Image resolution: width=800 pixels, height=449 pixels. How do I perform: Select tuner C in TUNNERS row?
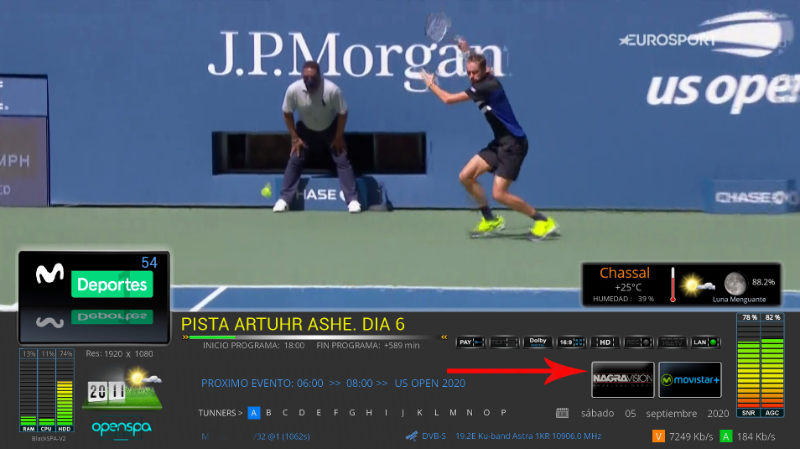tap(285, 413)
